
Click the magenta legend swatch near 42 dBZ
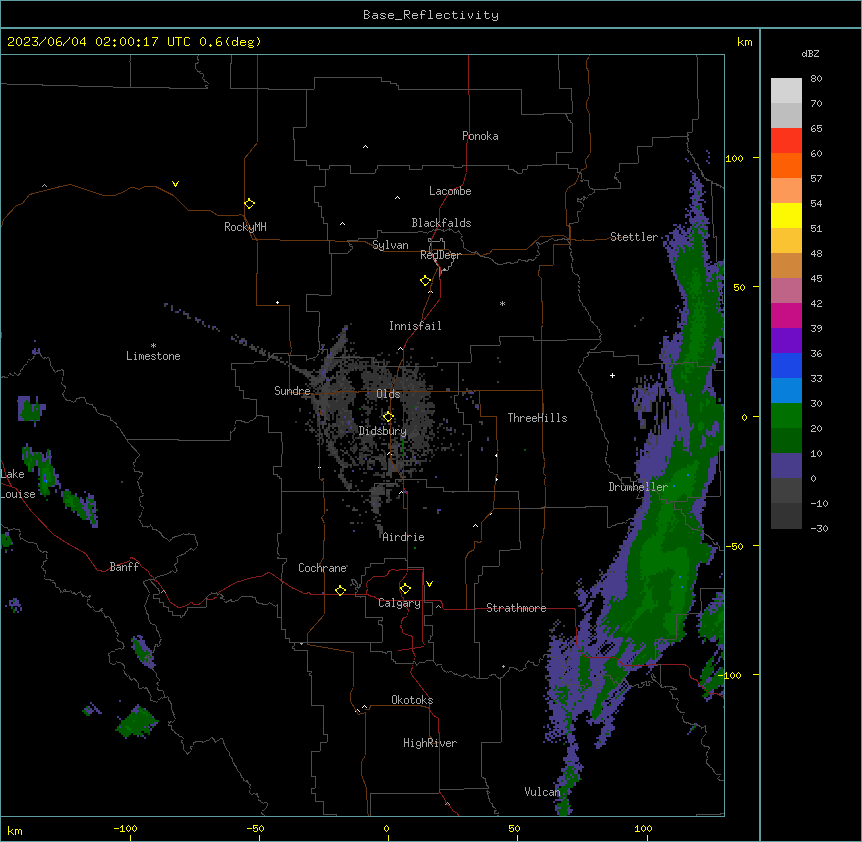pyautogui.click(x=786, y=315)
